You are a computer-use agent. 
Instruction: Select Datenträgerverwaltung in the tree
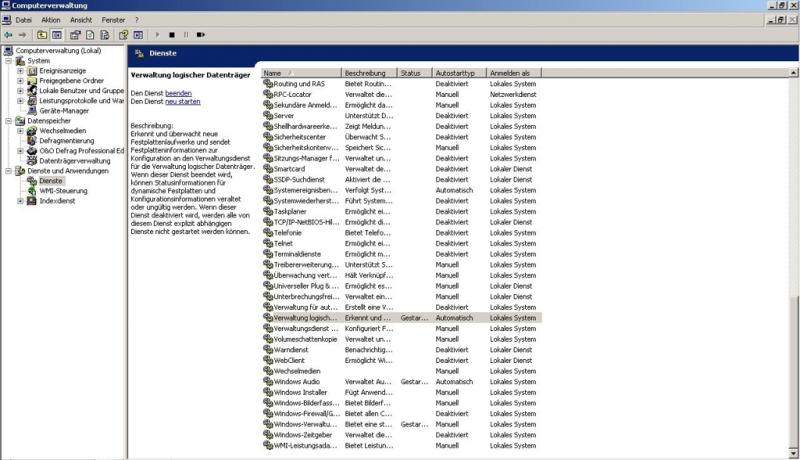point(74,161)
